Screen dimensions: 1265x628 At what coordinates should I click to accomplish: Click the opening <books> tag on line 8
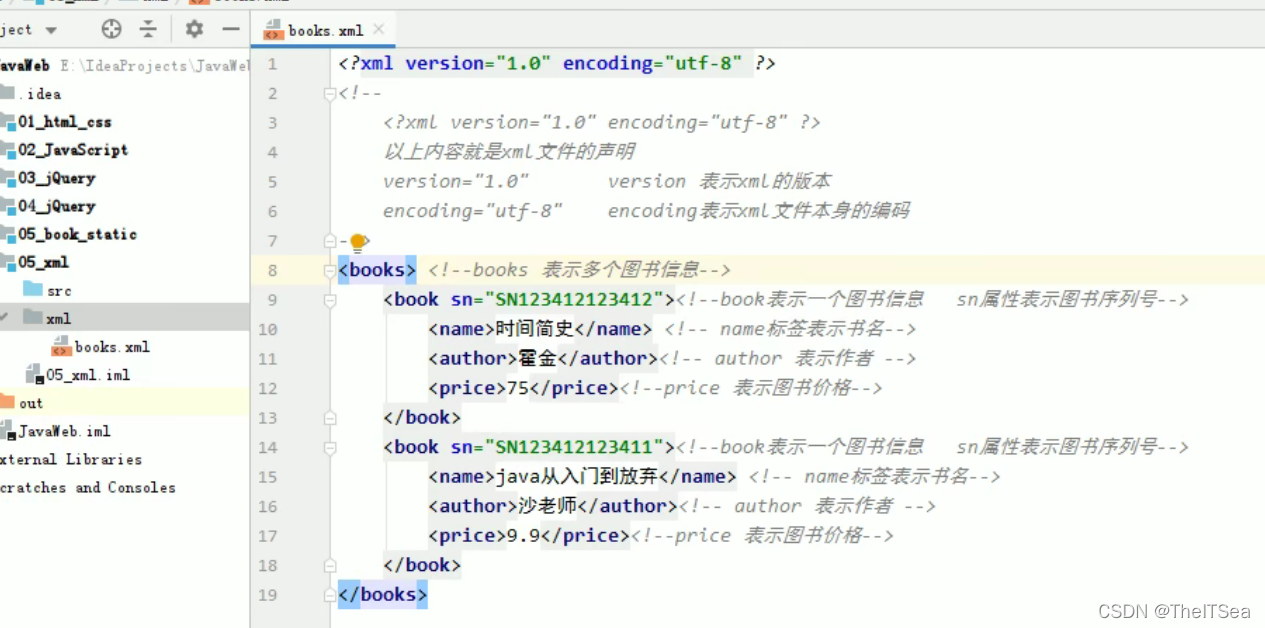pyautogui.click(x=377, y=270)
